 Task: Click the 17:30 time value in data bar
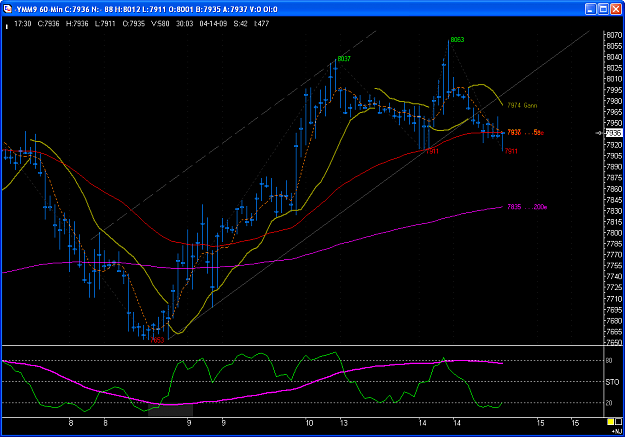tap(23, 24)
